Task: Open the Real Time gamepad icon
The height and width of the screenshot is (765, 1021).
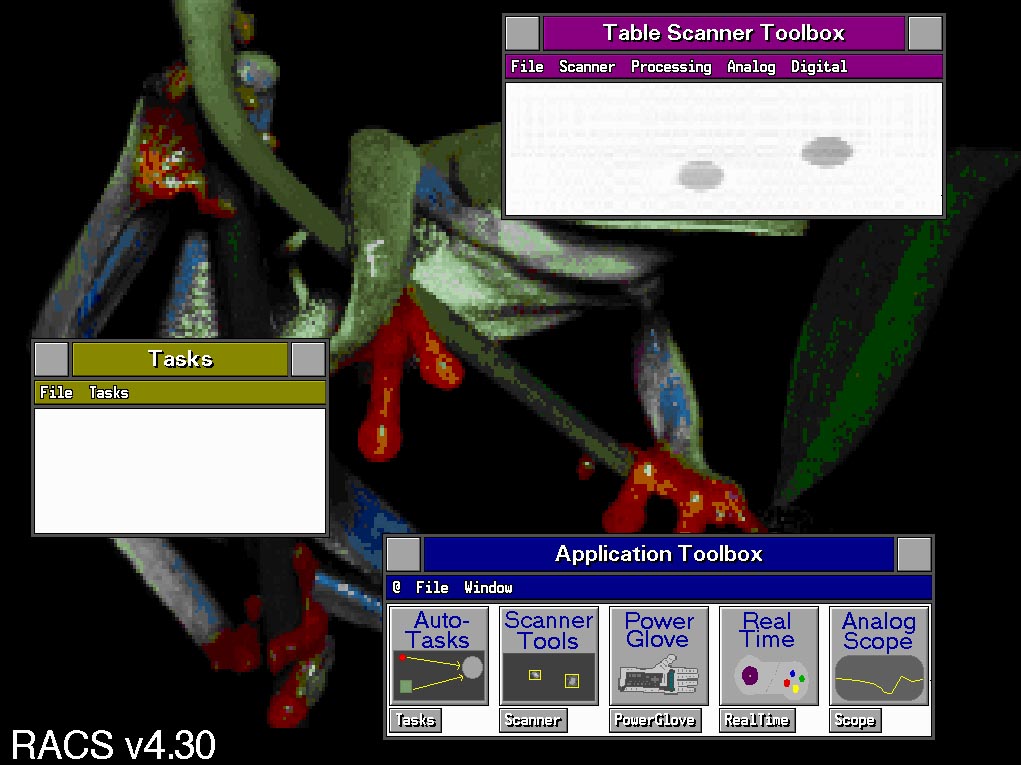Action: point(768,655)
